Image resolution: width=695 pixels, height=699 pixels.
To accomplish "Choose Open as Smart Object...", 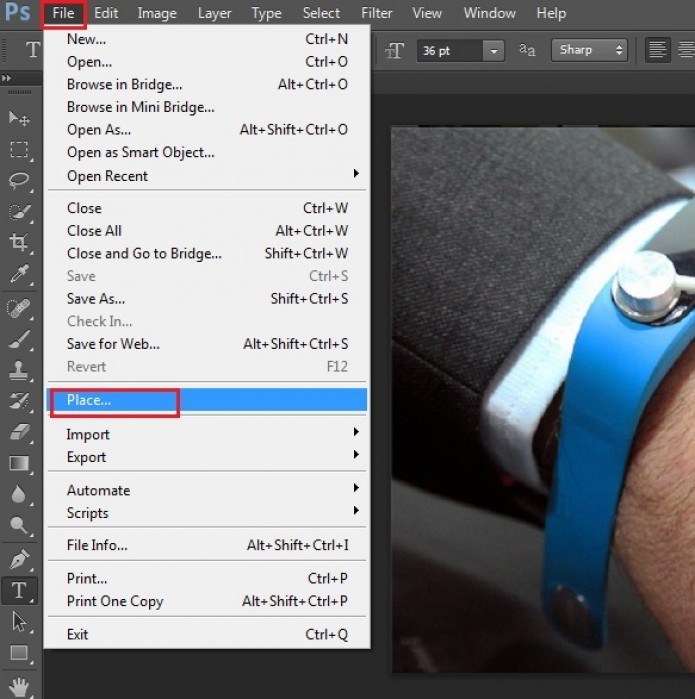I will [x=207, y=152].
